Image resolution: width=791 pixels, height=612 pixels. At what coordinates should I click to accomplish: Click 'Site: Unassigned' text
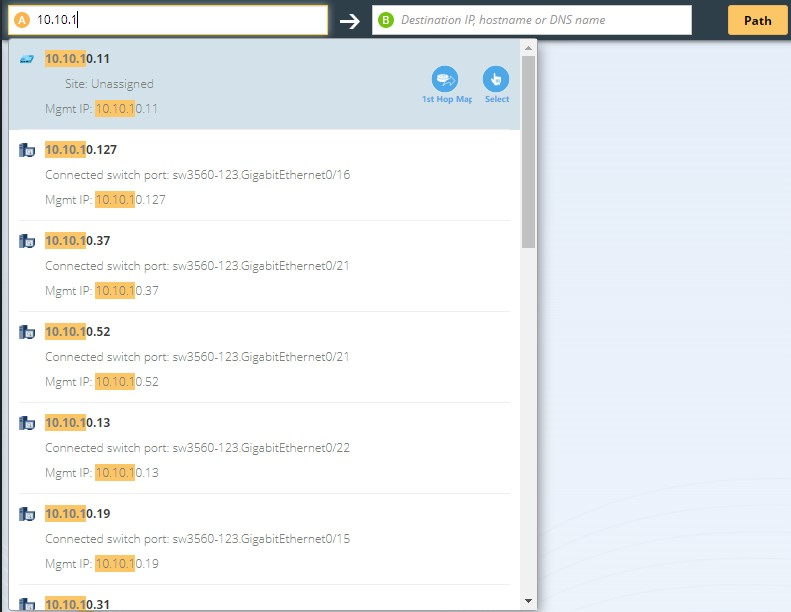click(x=109, y=84)
